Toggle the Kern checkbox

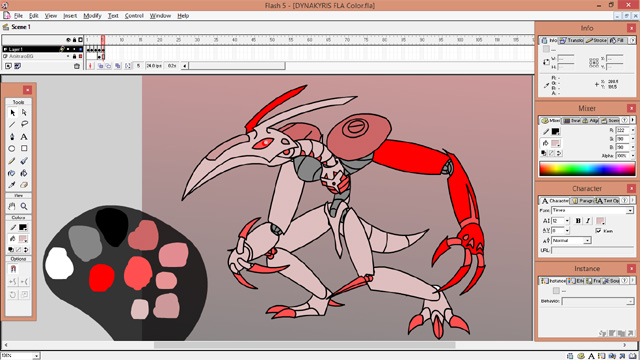pyautogui.click(x=598, y=231)
